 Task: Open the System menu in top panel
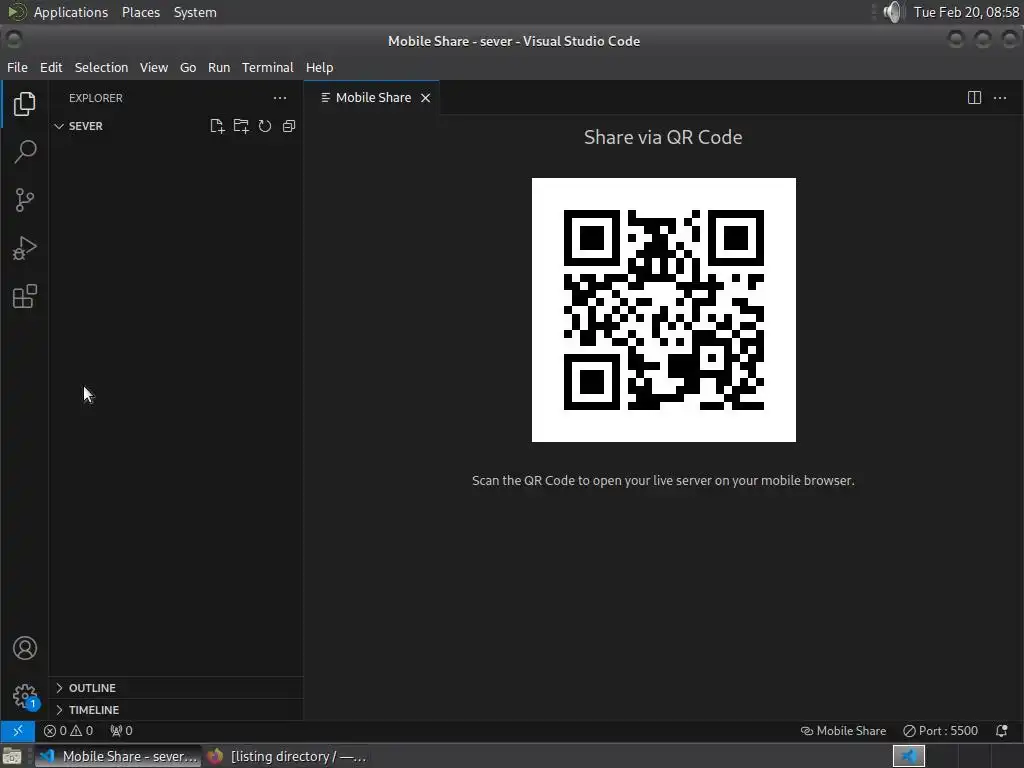point(195,12)
